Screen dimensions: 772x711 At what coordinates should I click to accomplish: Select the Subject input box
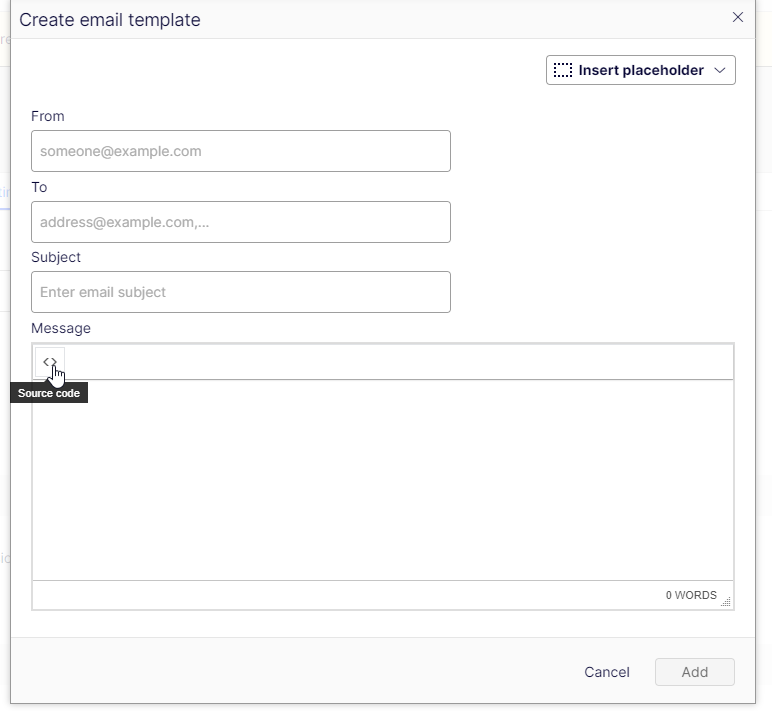[x=241, y=292]
